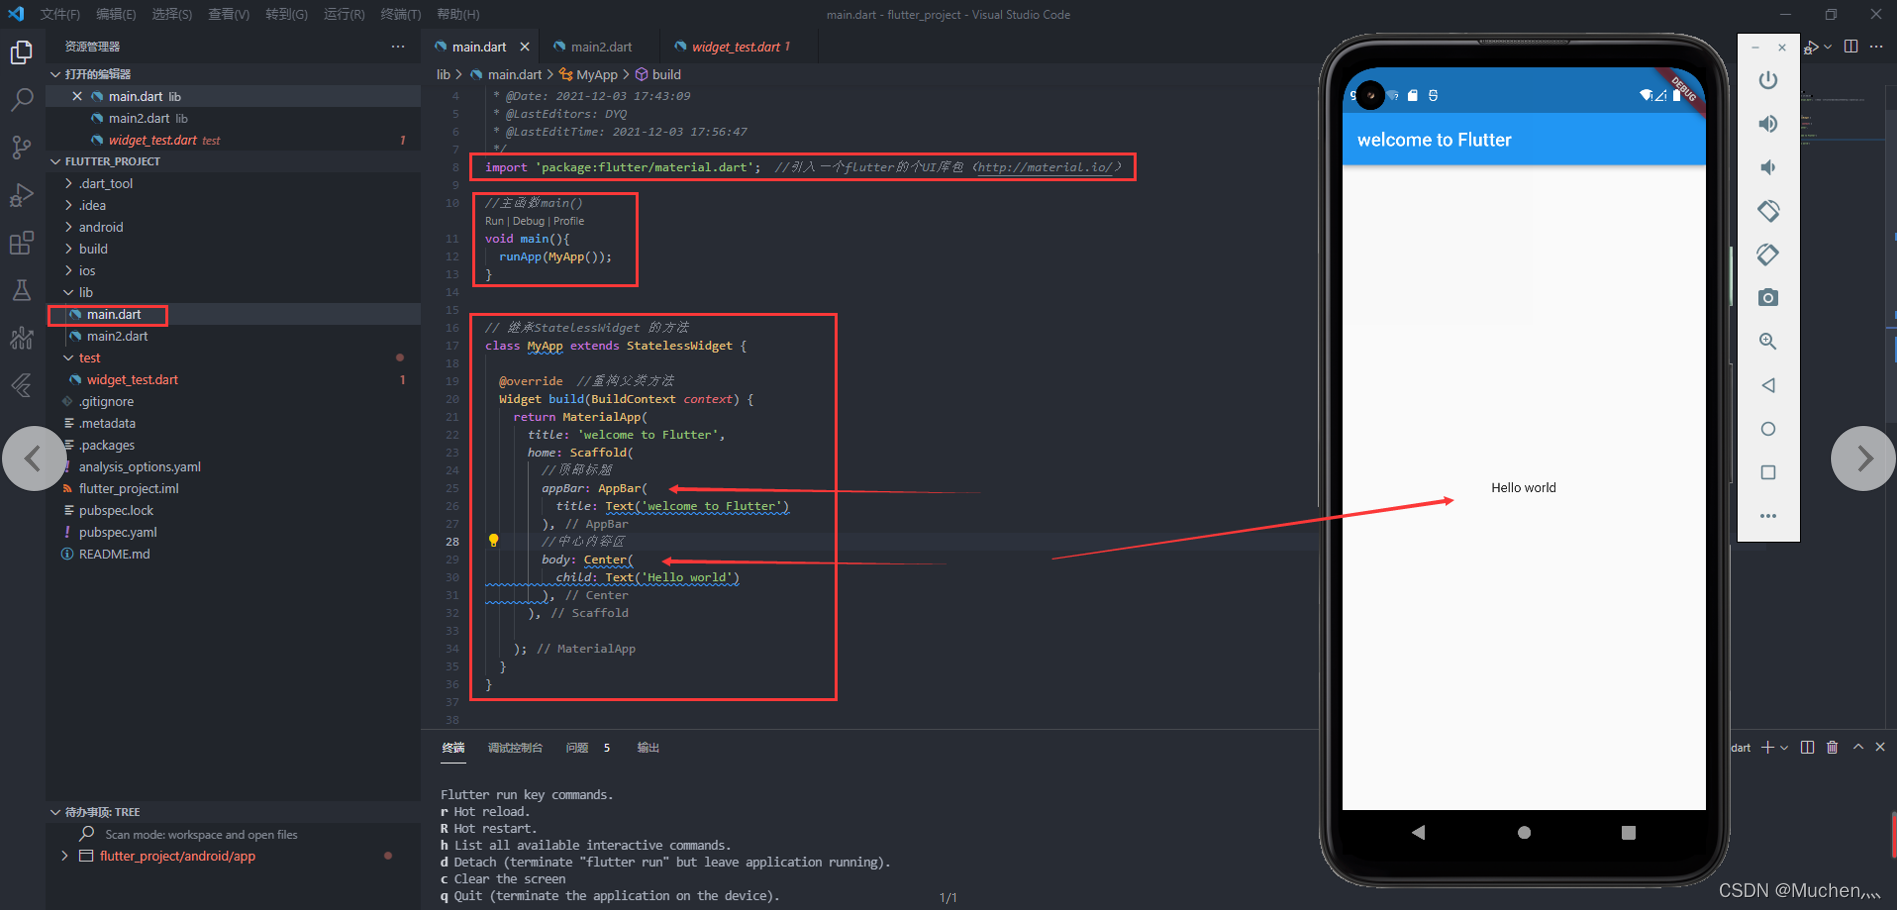This screenshot has height=910, width=1897.
Task: Expand the ios folder
Action: pyautogui.click(x=68, y=271)
